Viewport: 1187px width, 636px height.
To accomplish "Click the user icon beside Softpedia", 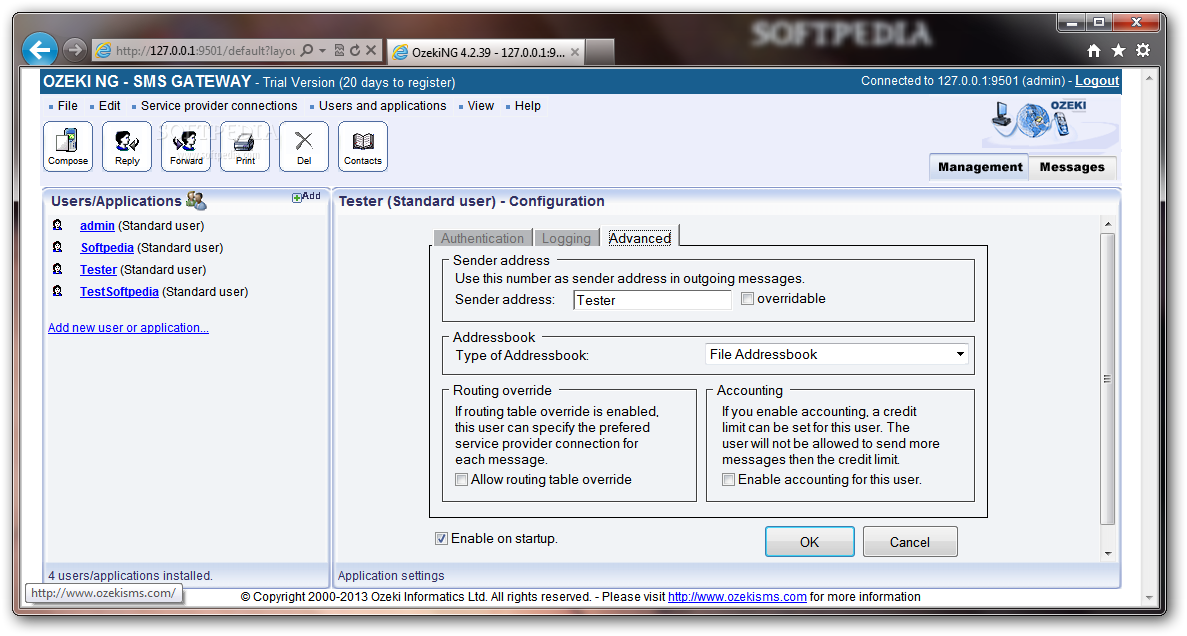I will click(58, 247).
